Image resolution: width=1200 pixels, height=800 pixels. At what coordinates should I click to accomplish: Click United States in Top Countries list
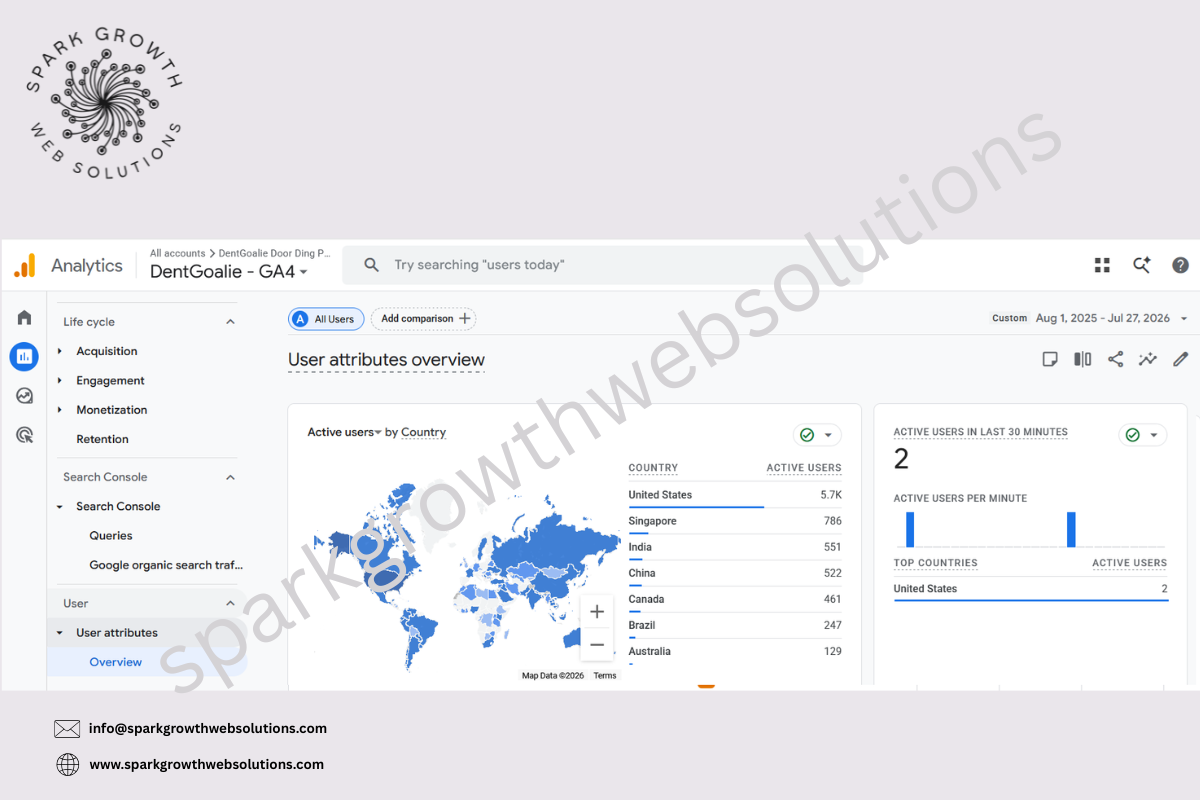coord(1030,589)
